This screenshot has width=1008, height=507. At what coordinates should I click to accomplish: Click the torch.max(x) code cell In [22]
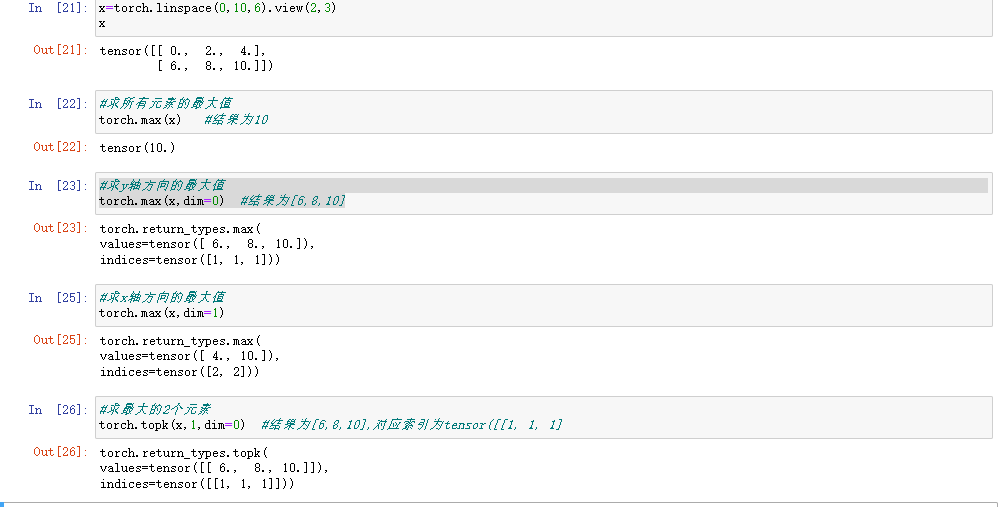[x=544, y=112]
